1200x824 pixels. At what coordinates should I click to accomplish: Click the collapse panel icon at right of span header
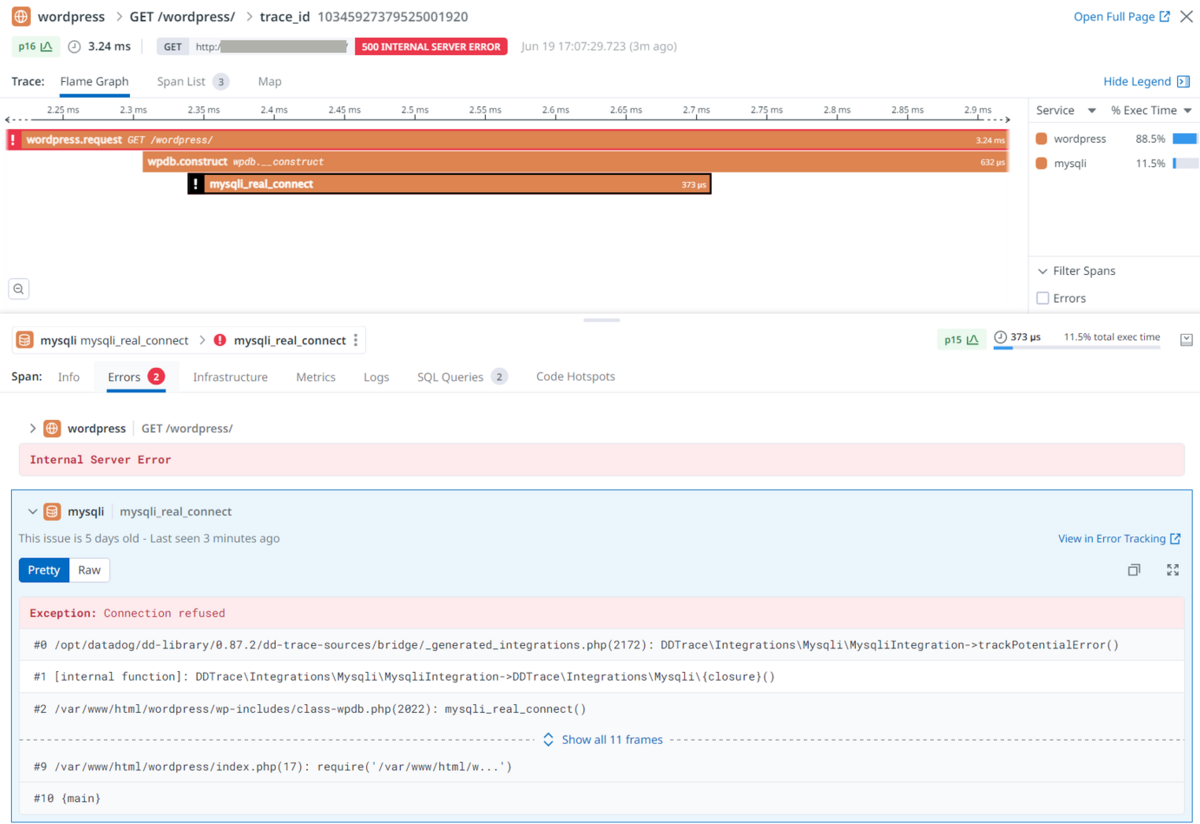[1186, 339]
